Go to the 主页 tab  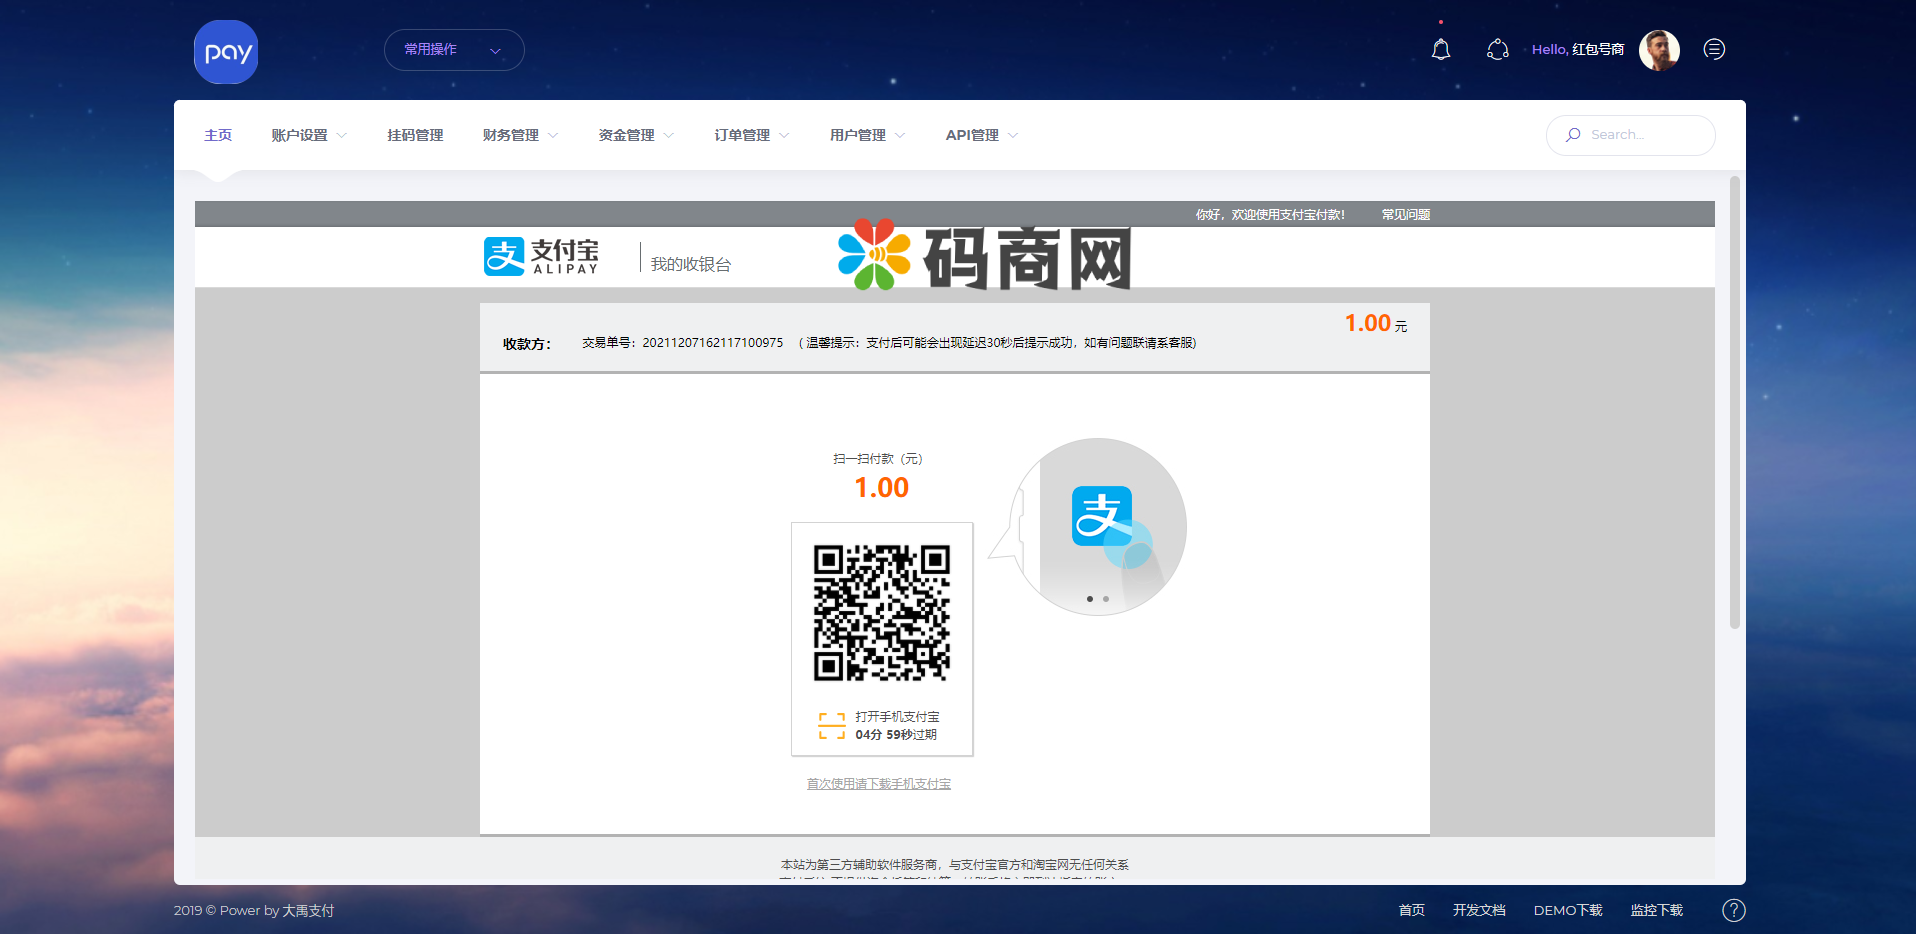pos(218,135)
